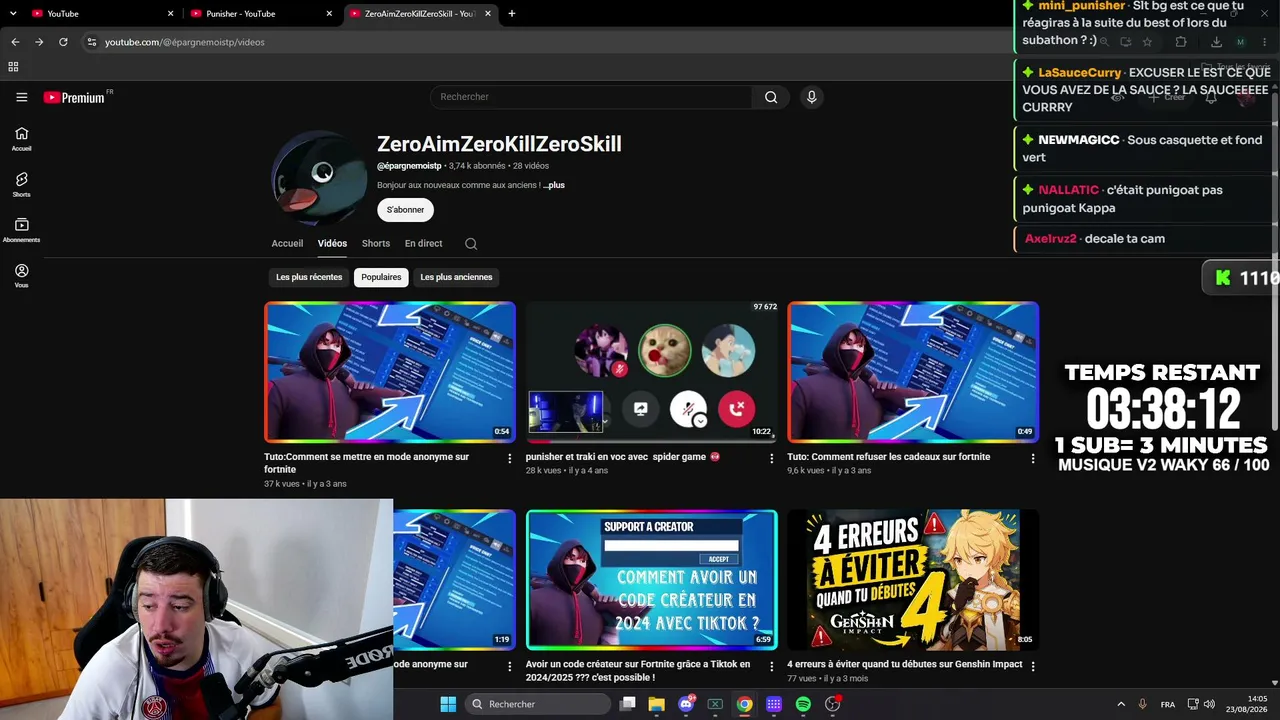Open a new browser tab

pos(512,14)
